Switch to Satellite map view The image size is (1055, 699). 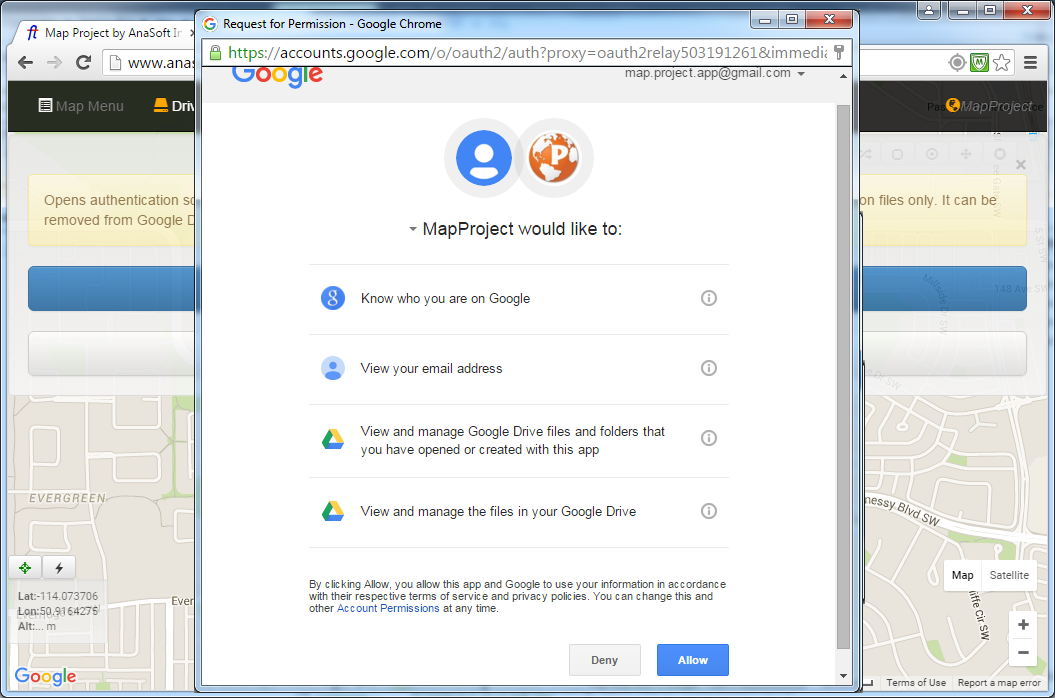1009,575
